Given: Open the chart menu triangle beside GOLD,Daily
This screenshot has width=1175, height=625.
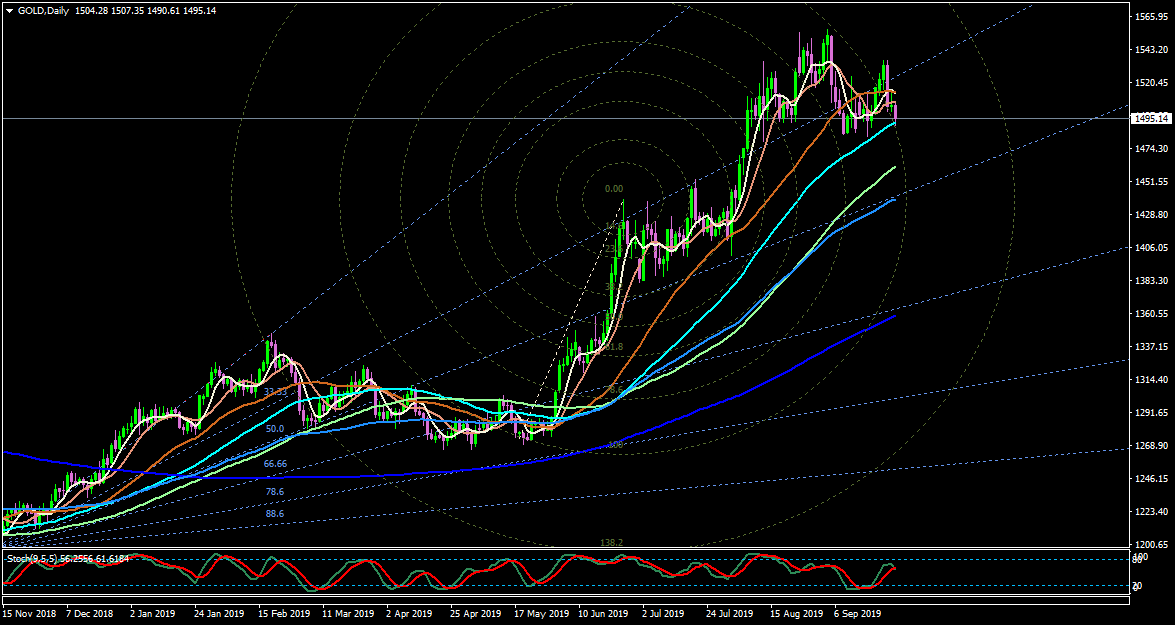Looking at the screenshot, I should [x=10, y=10].
